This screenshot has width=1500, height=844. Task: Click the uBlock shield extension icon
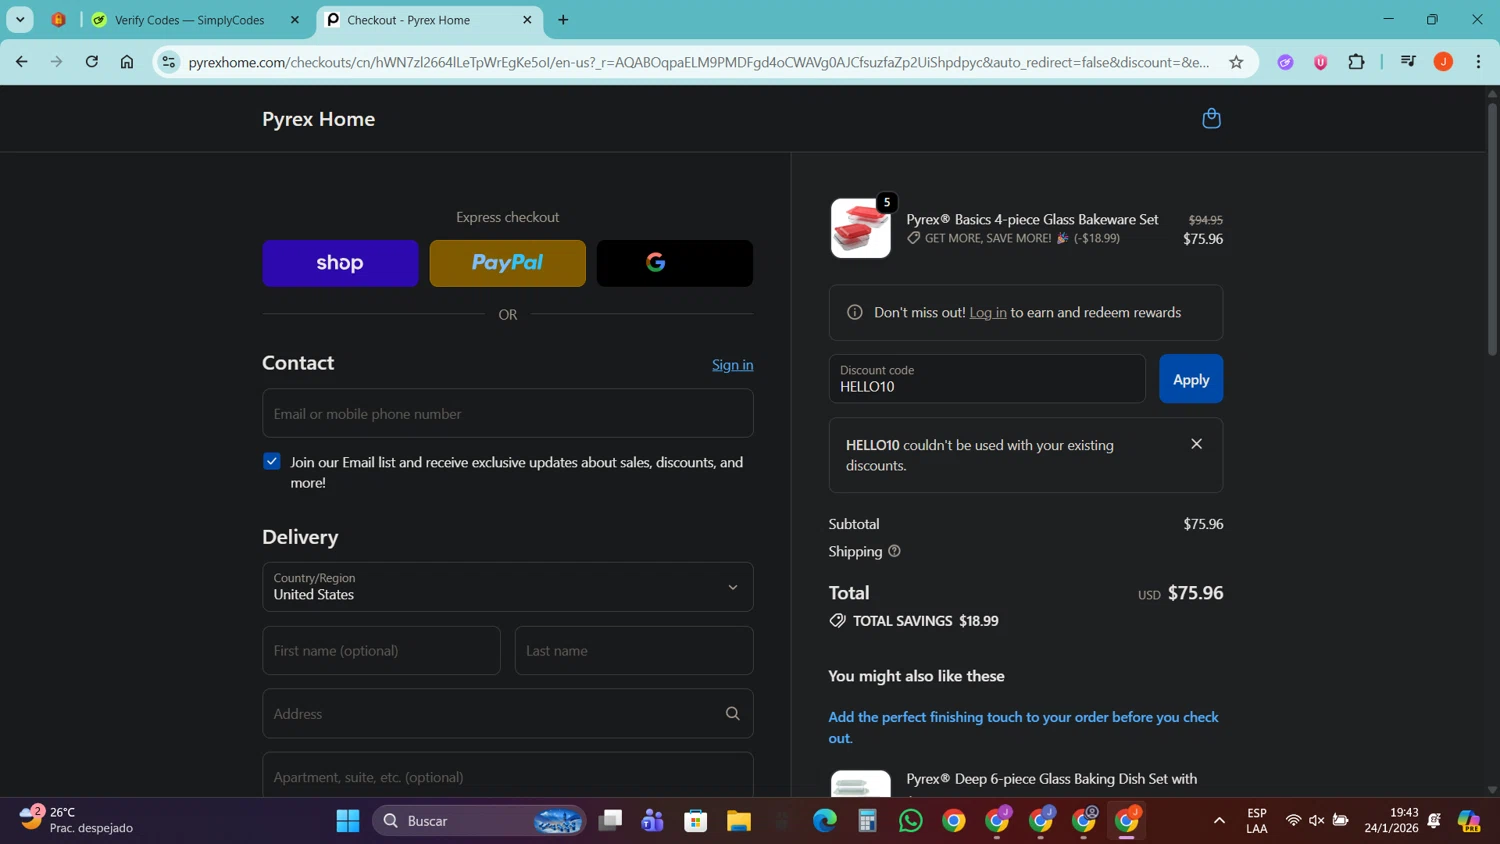1321,62
